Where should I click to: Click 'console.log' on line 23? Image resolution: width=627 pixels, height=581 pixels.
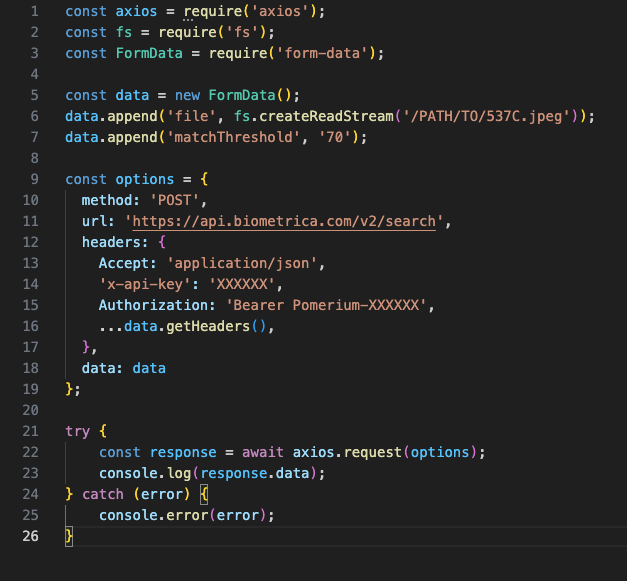tap(145, 473)
